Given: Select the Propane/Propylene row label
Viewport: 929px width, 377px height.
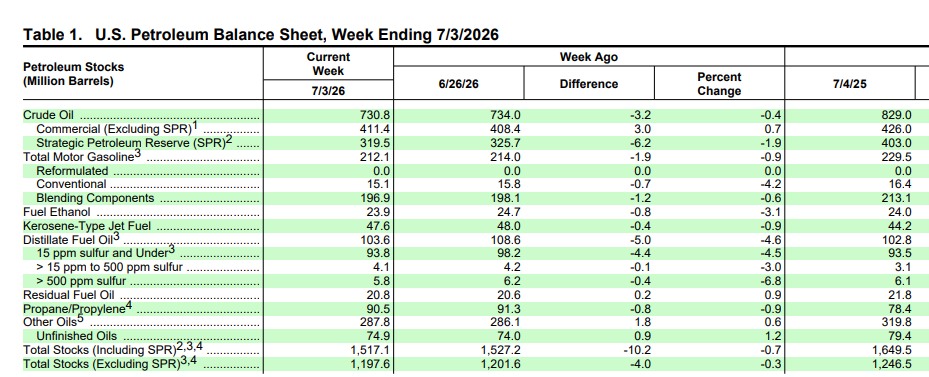Looking at the screenshot, I should coord(77,308).
